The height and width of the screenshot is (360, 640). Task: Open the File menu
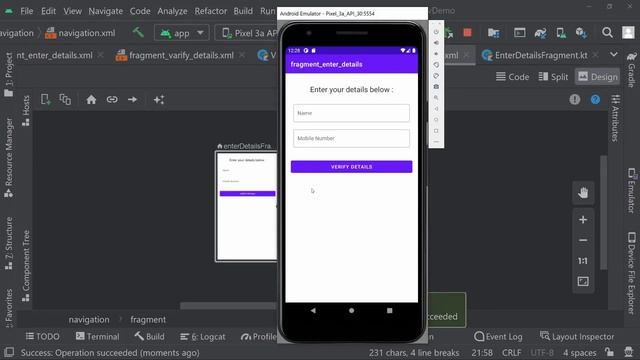[x=27, y=11]
